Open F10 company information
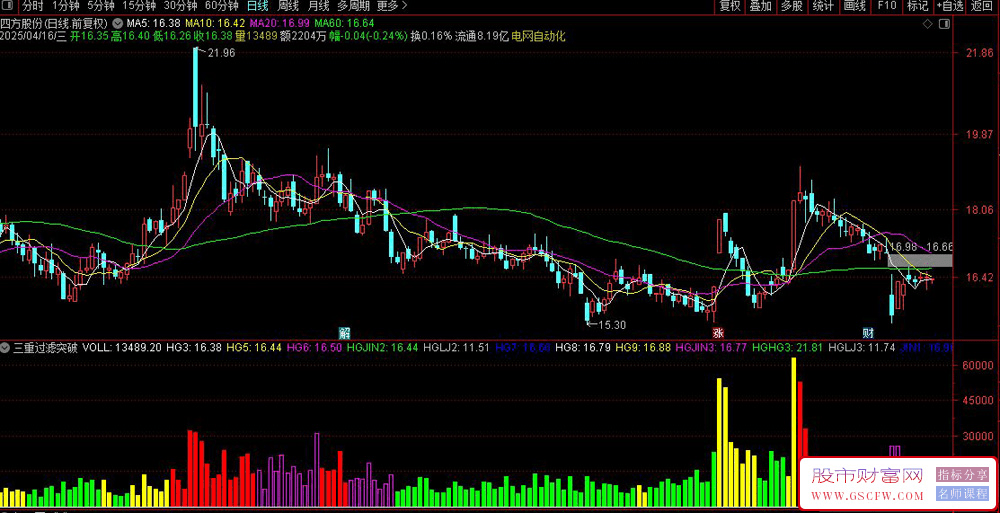Screen dimensions: 1000x513 coord(886,6)
